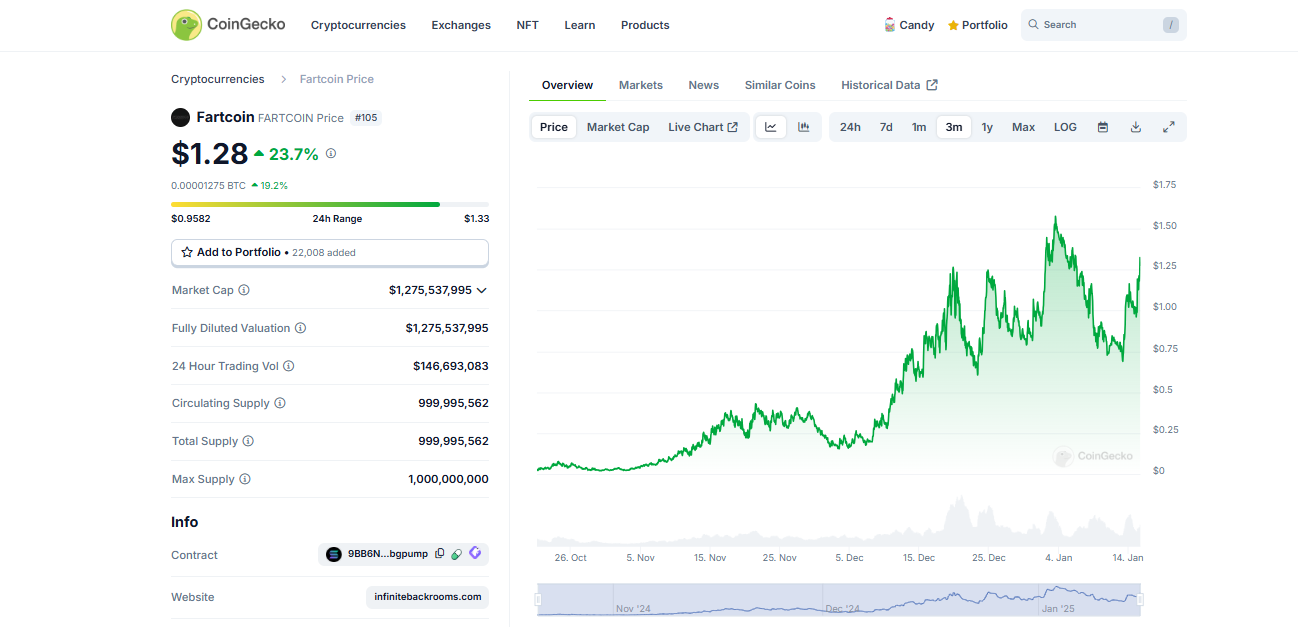The image size is (1298, 627).
Task: Click the Fartcoin coin logo
Action: point(180,117)
